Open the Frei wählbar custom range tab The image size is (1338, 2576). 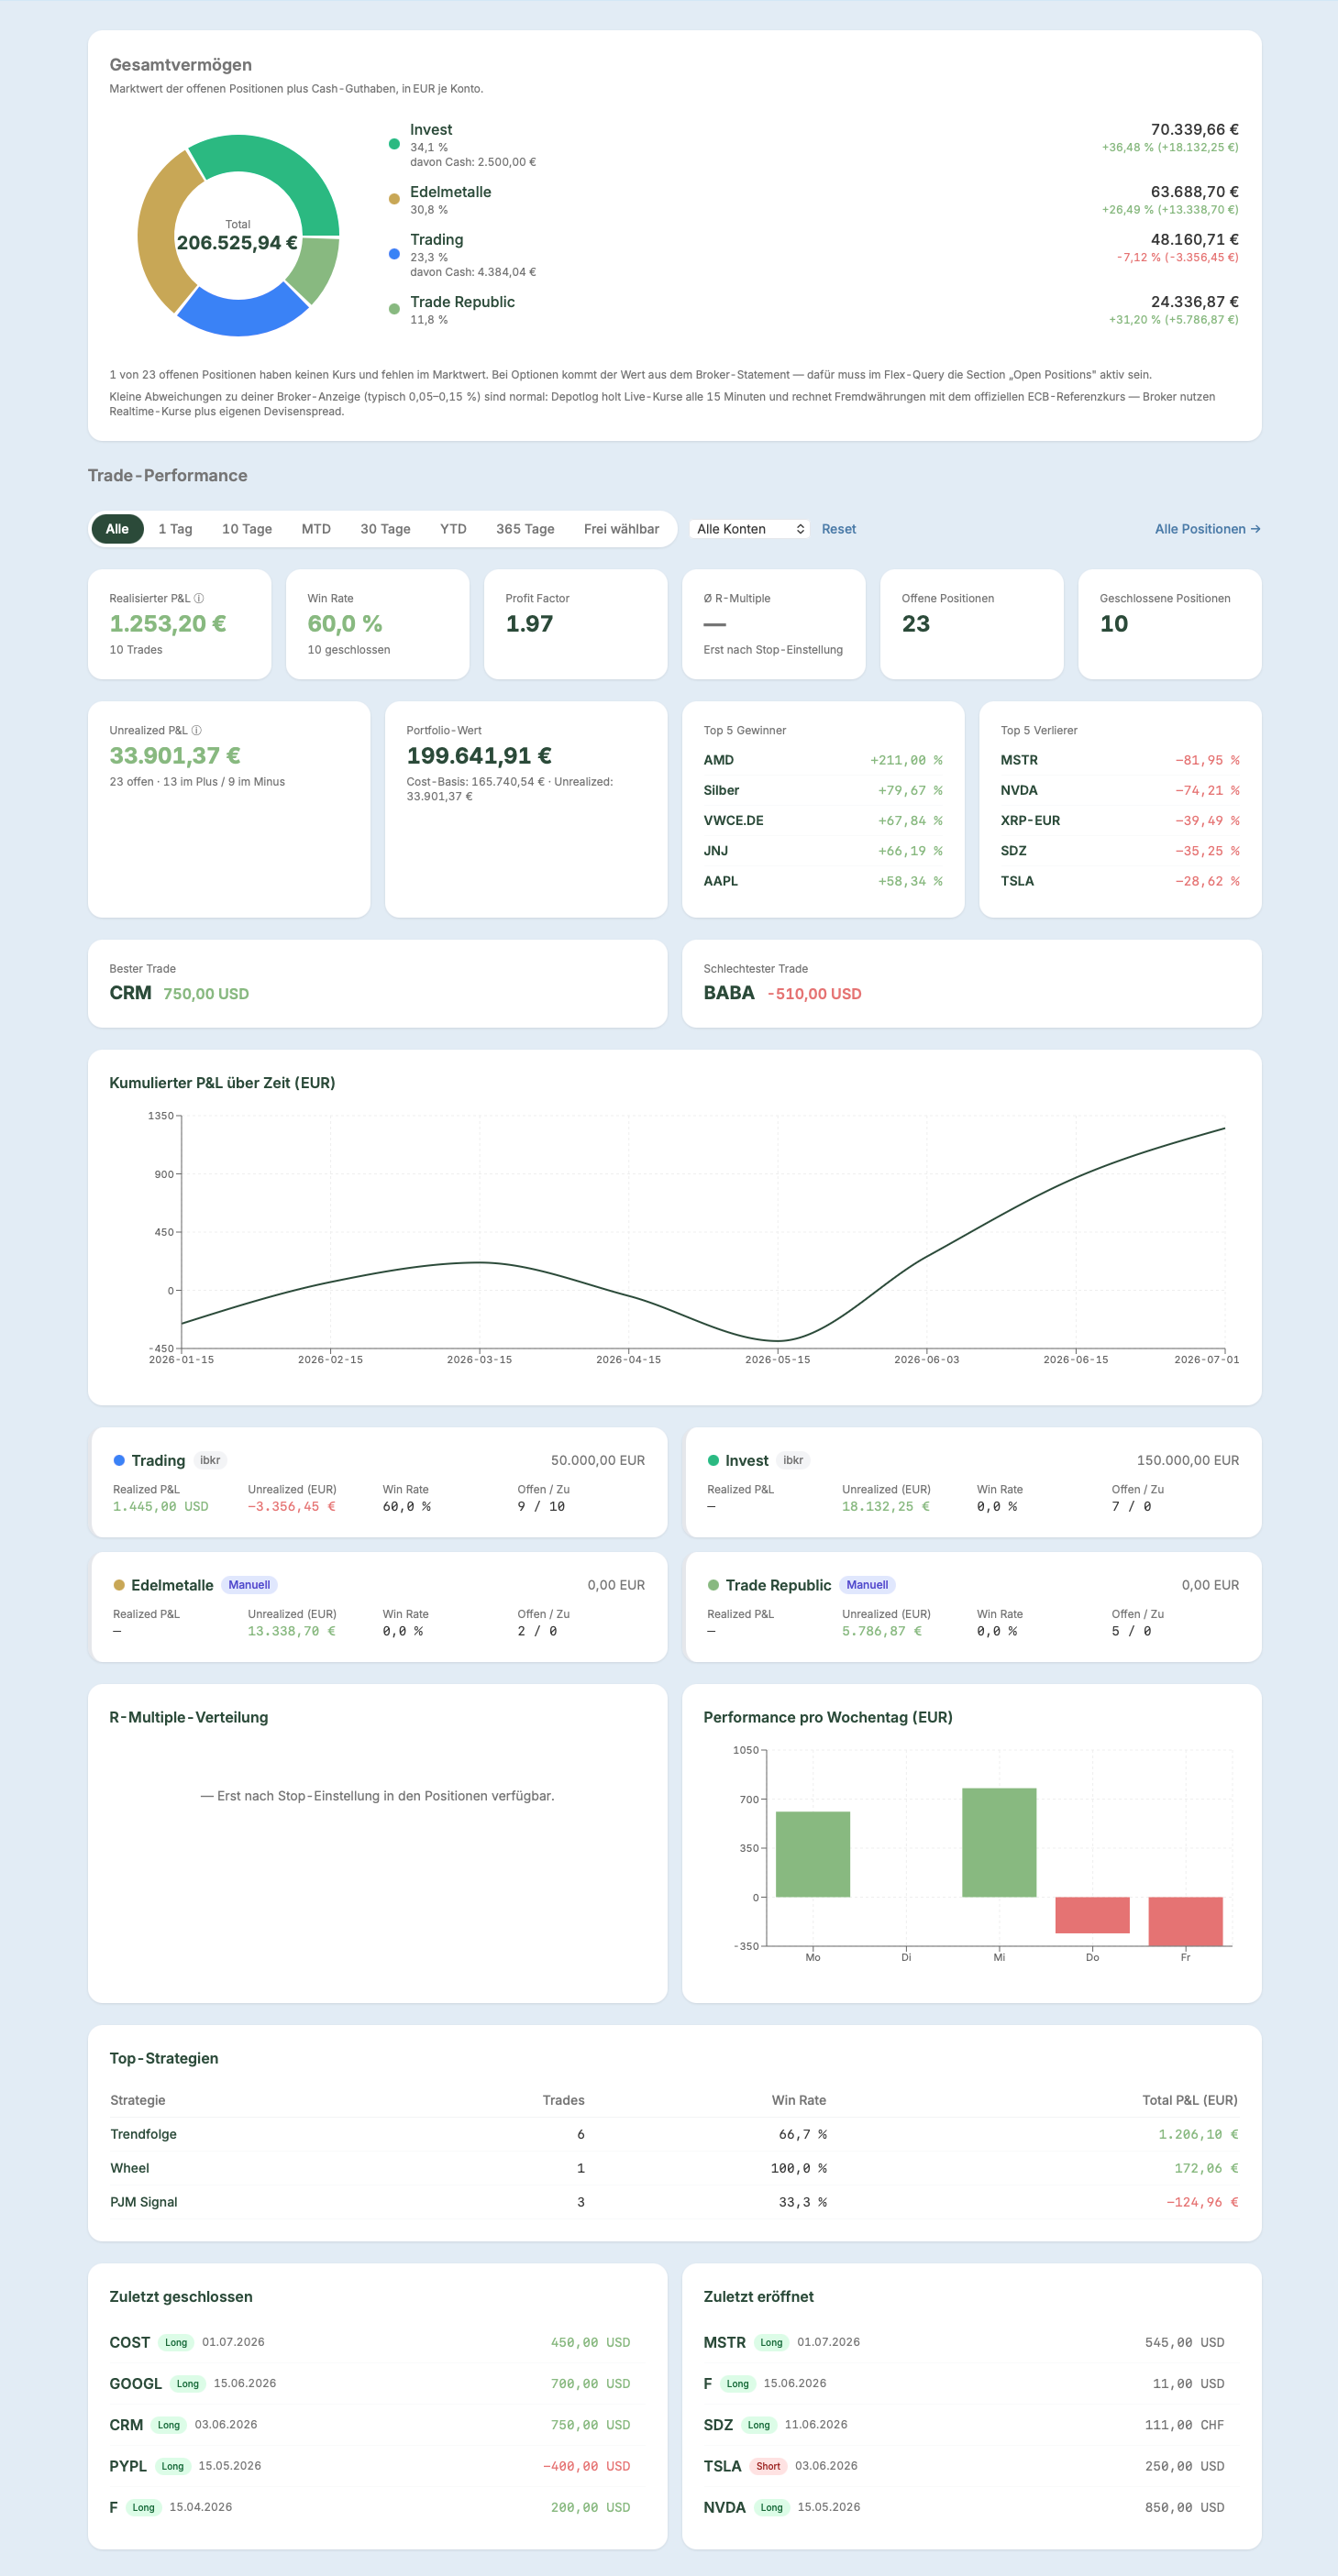(621, 529)
